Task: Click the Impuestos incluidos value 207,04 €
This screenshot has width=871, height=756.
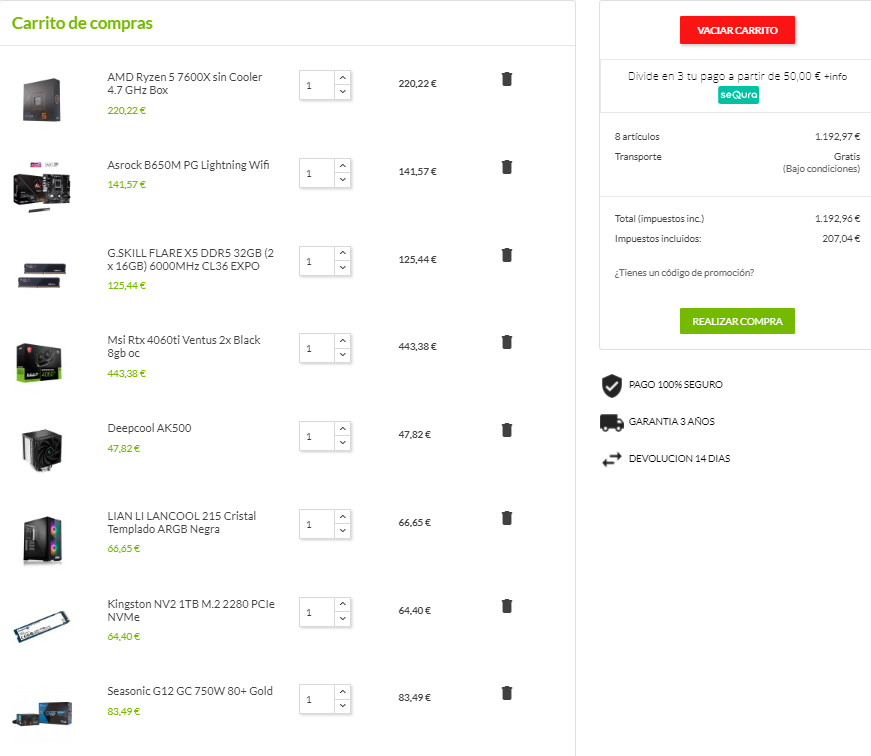Action: tap(841, 239)
